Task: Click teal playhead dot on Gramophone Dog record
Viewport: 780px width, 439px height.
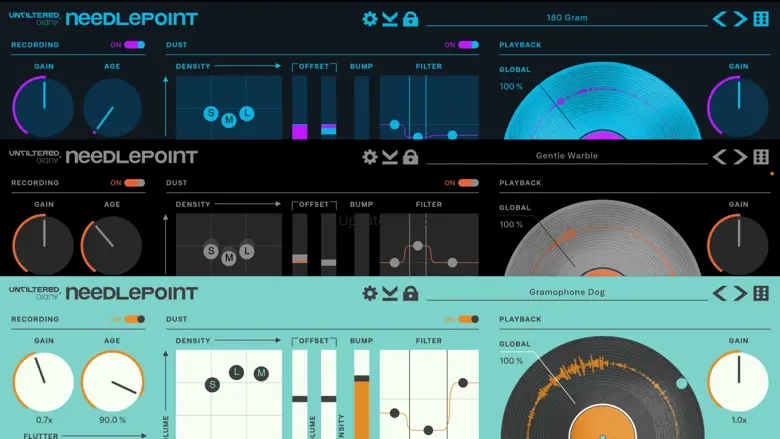Action: pyautogui.click(x=682, y=383)
